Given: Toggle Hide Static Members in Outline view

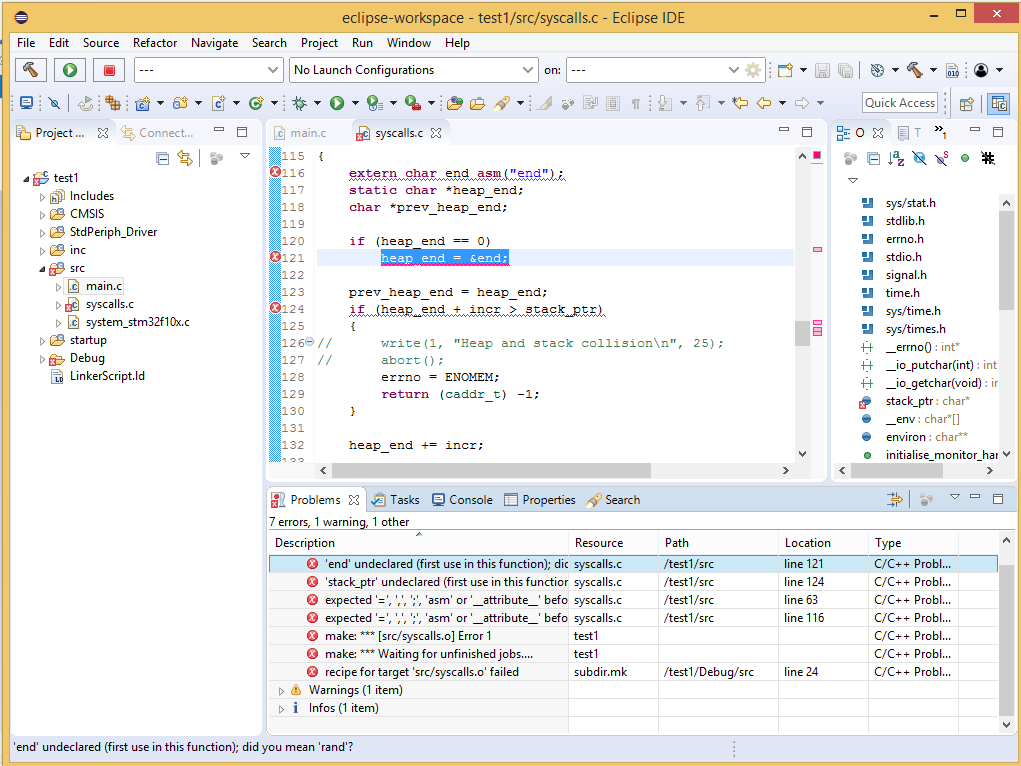Looking at the screenshot, I should coord(942,158).
